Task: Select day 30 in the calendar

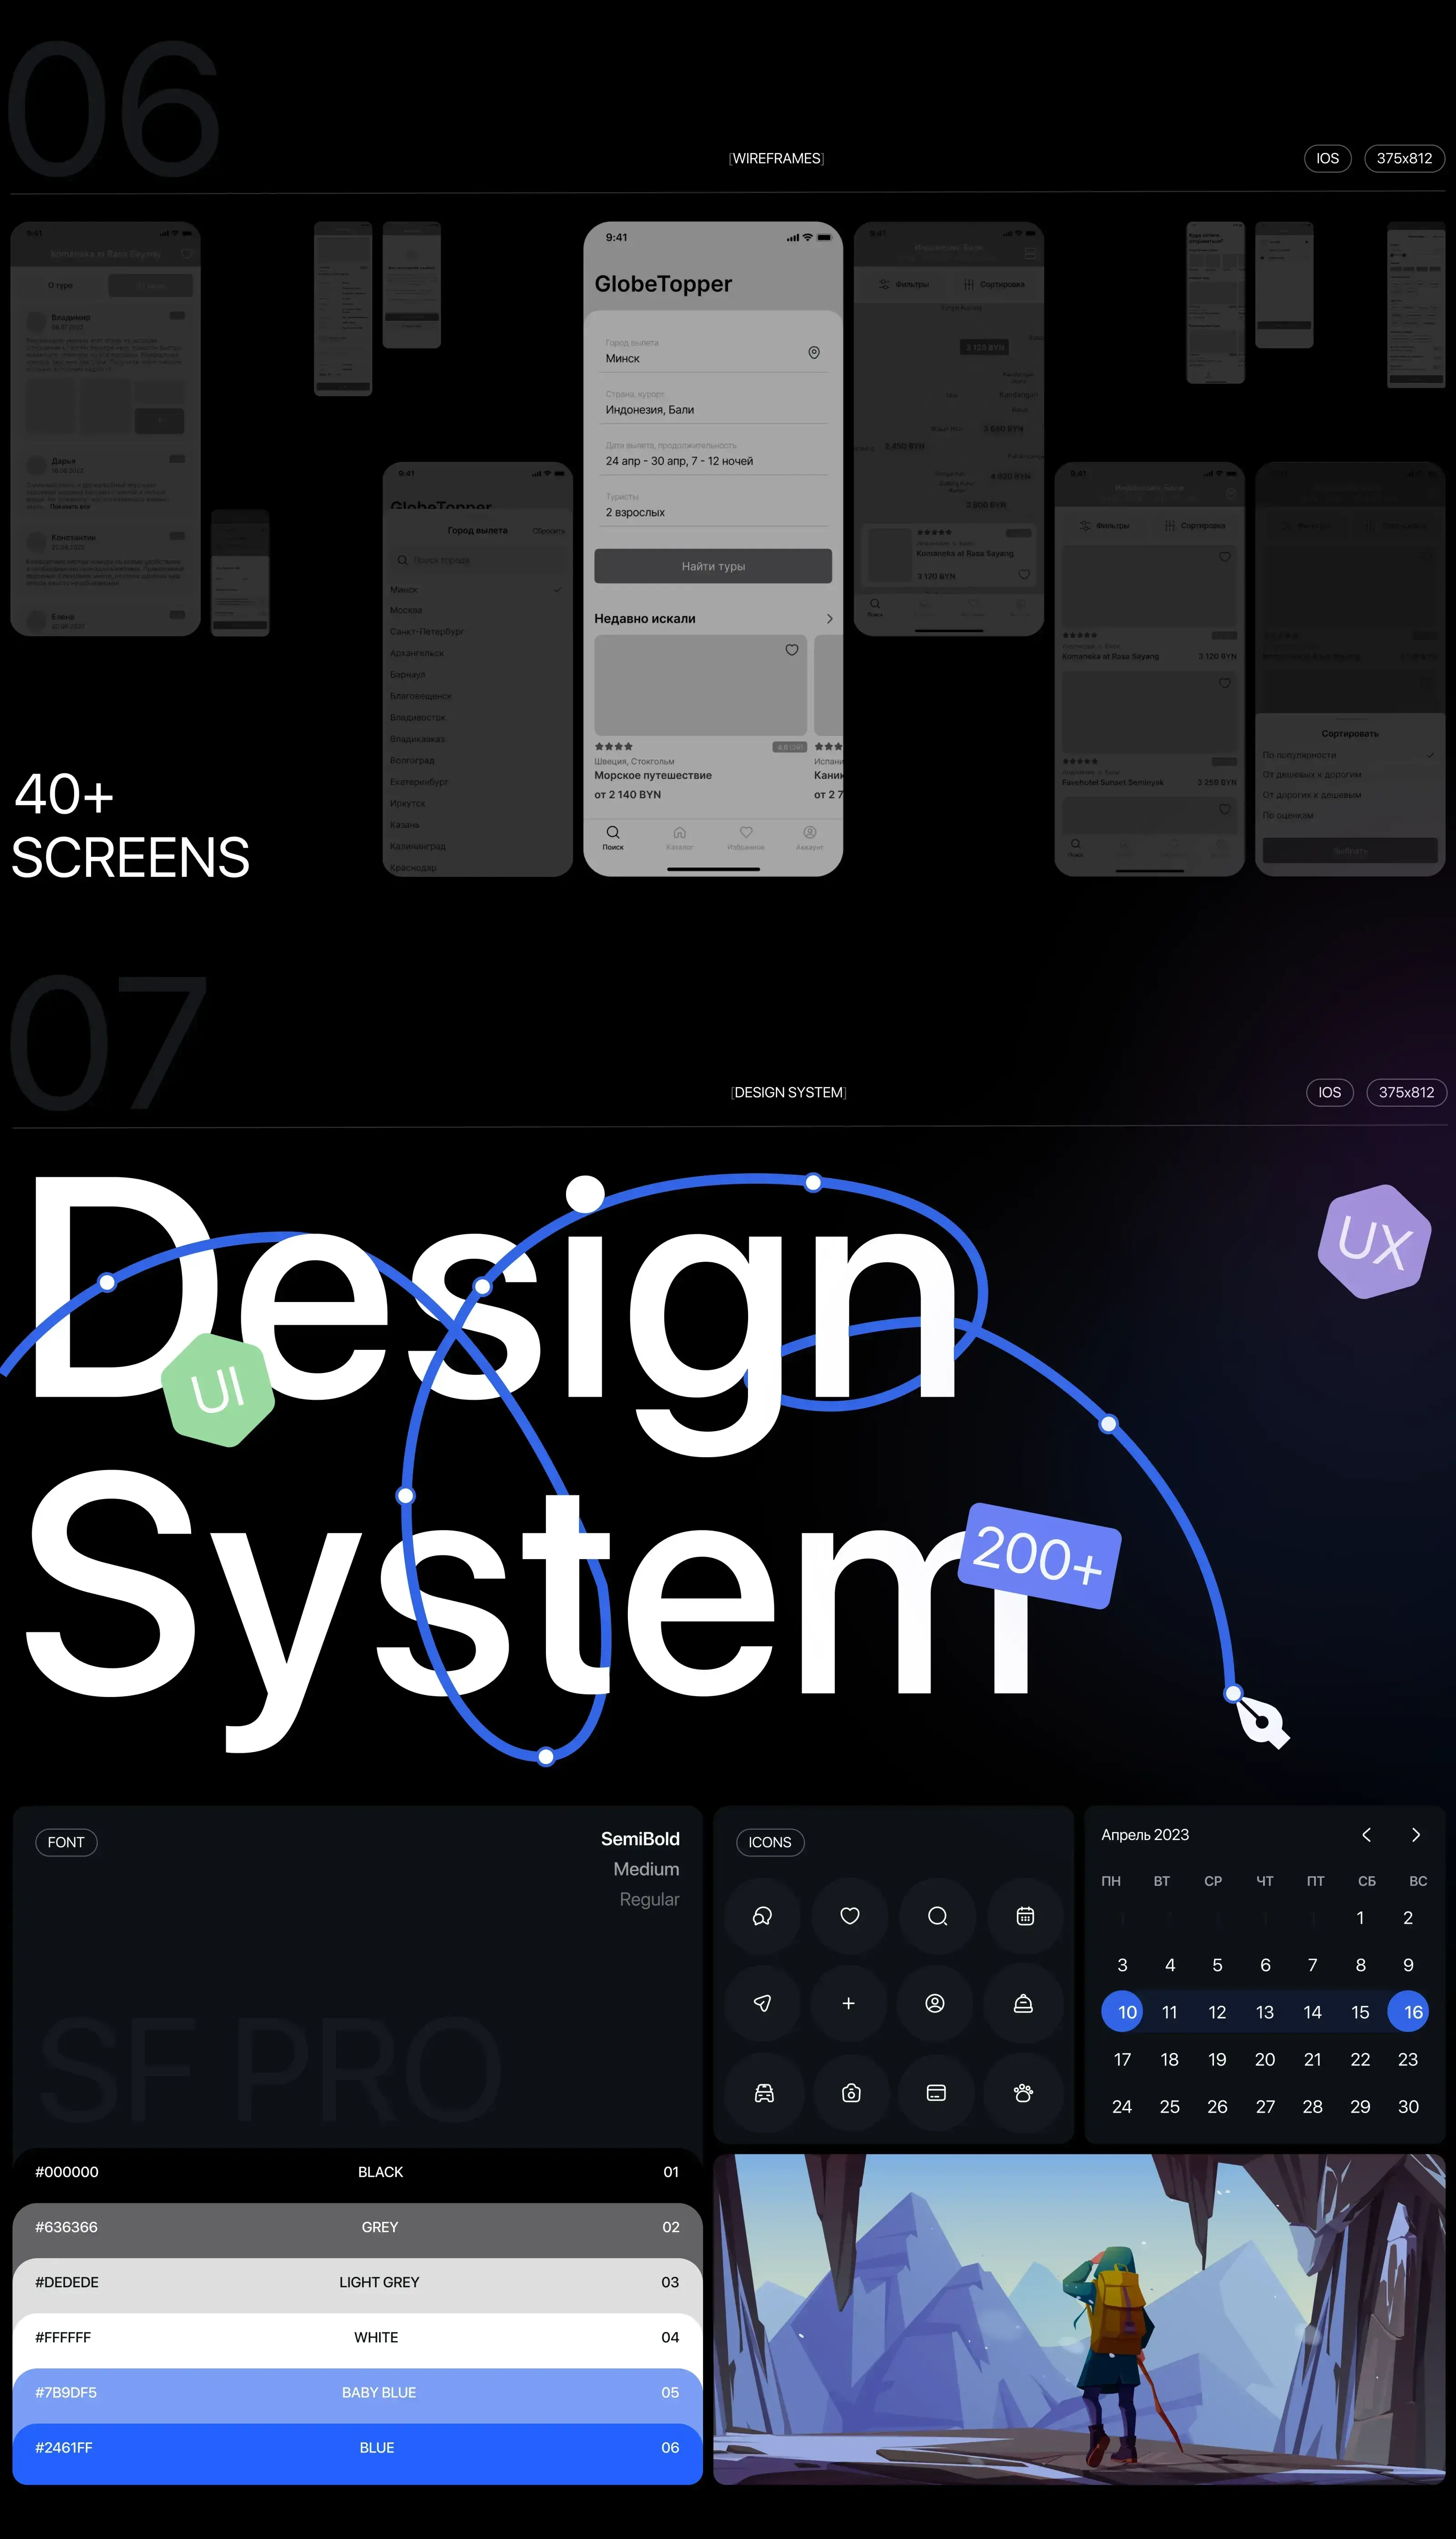Action: 1408,2106
